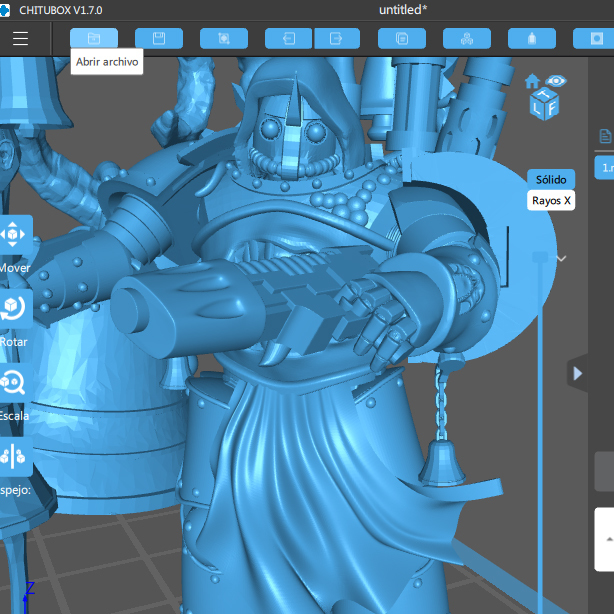The image size is (614, 614).
Task: Choose Rayos X render mode
Action: point(551,200)
